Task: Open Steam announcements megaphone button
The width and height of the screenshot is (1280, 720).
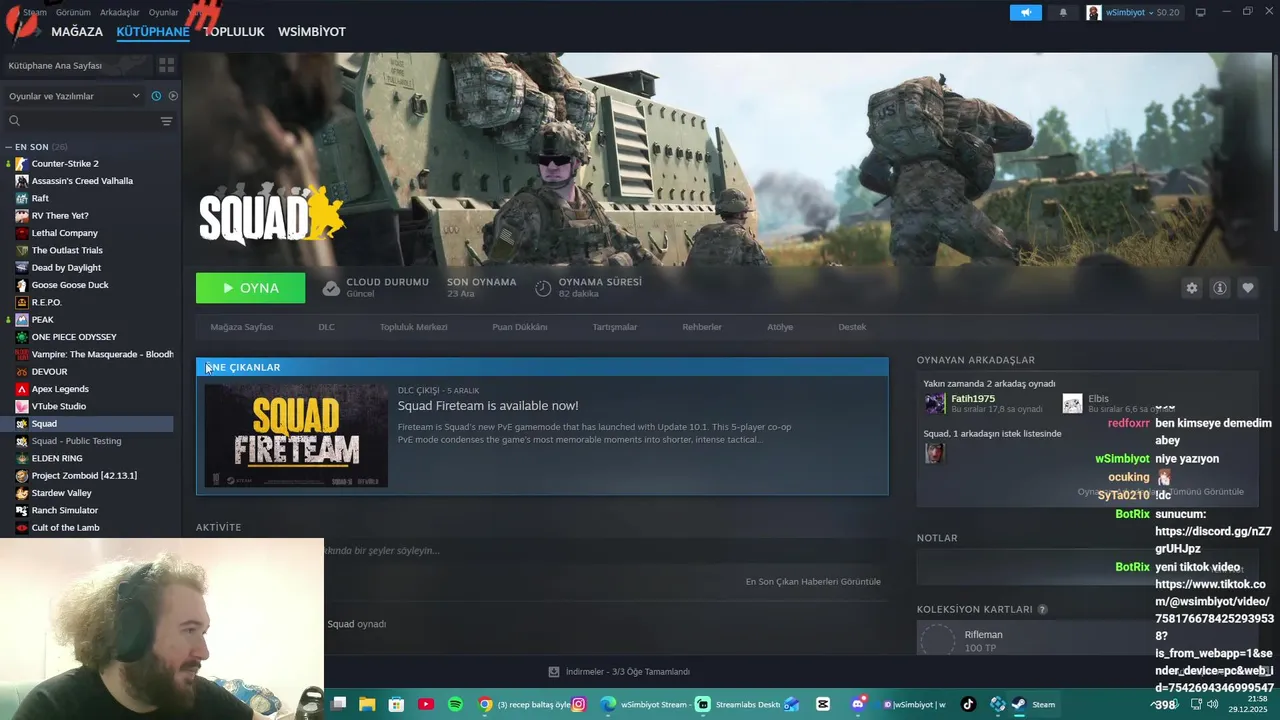Action: [x=1025, y=12]
